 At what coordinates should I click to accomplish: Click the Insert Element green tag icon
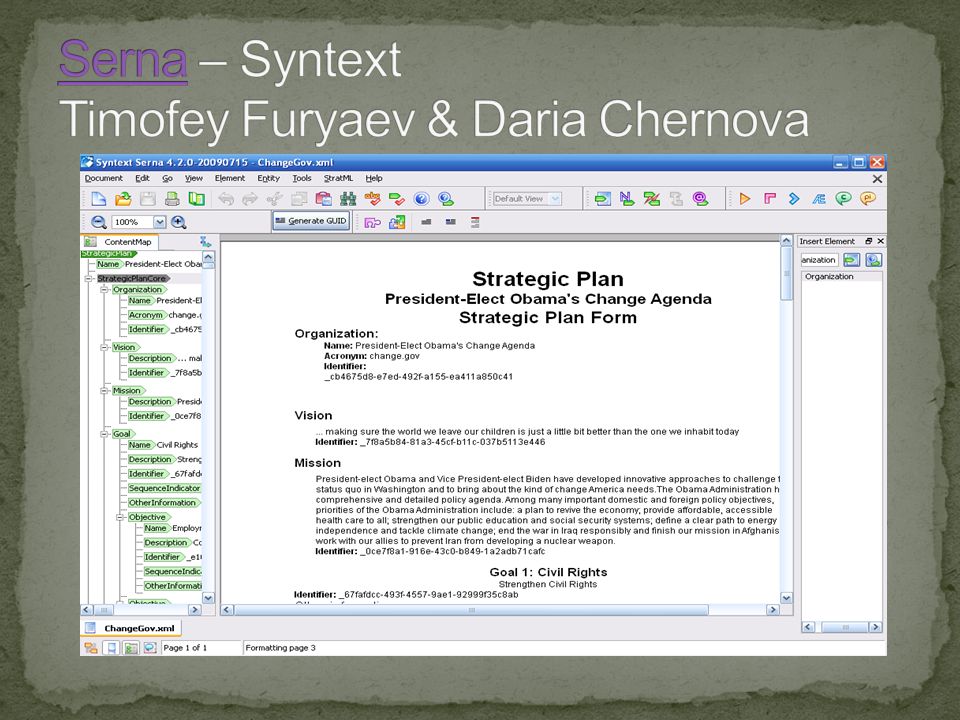pos(602,199)
